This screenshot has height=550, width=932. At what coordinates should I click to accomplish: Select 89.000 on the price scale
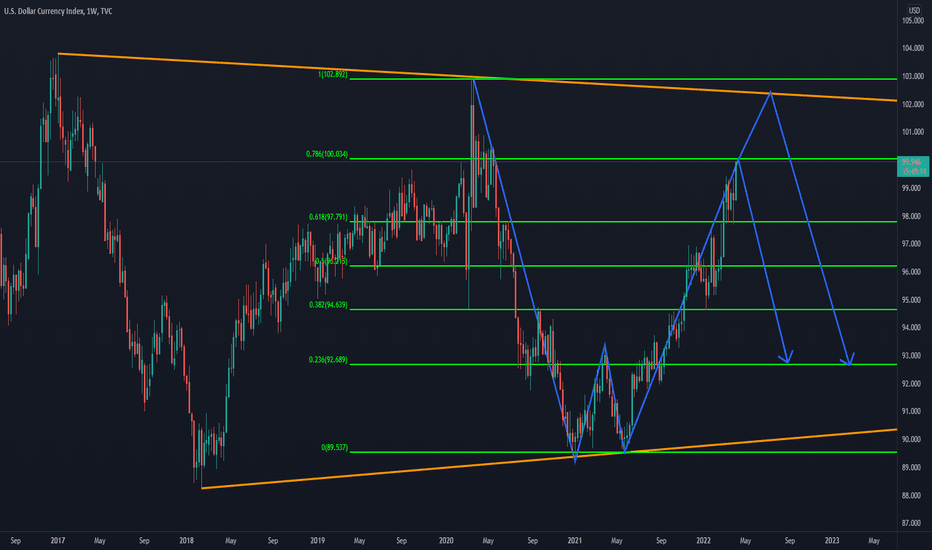[913, 467]
